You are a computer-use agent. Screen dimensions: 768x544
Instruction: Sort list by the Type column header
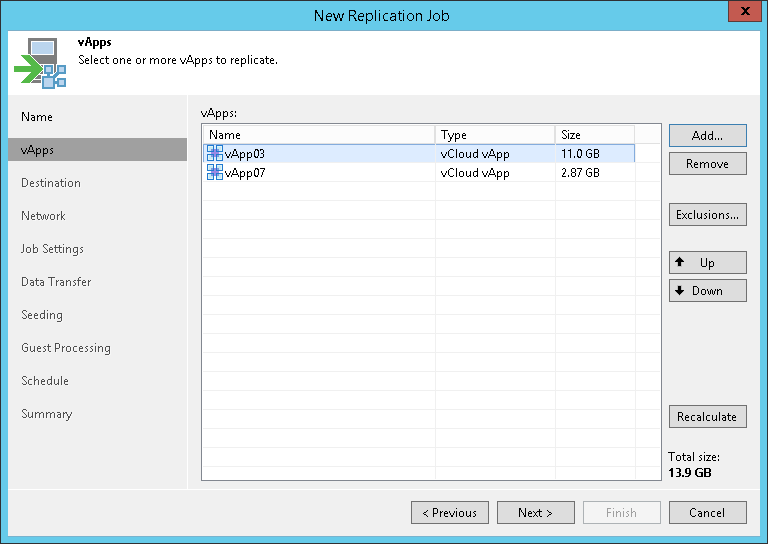click(494, 135)
